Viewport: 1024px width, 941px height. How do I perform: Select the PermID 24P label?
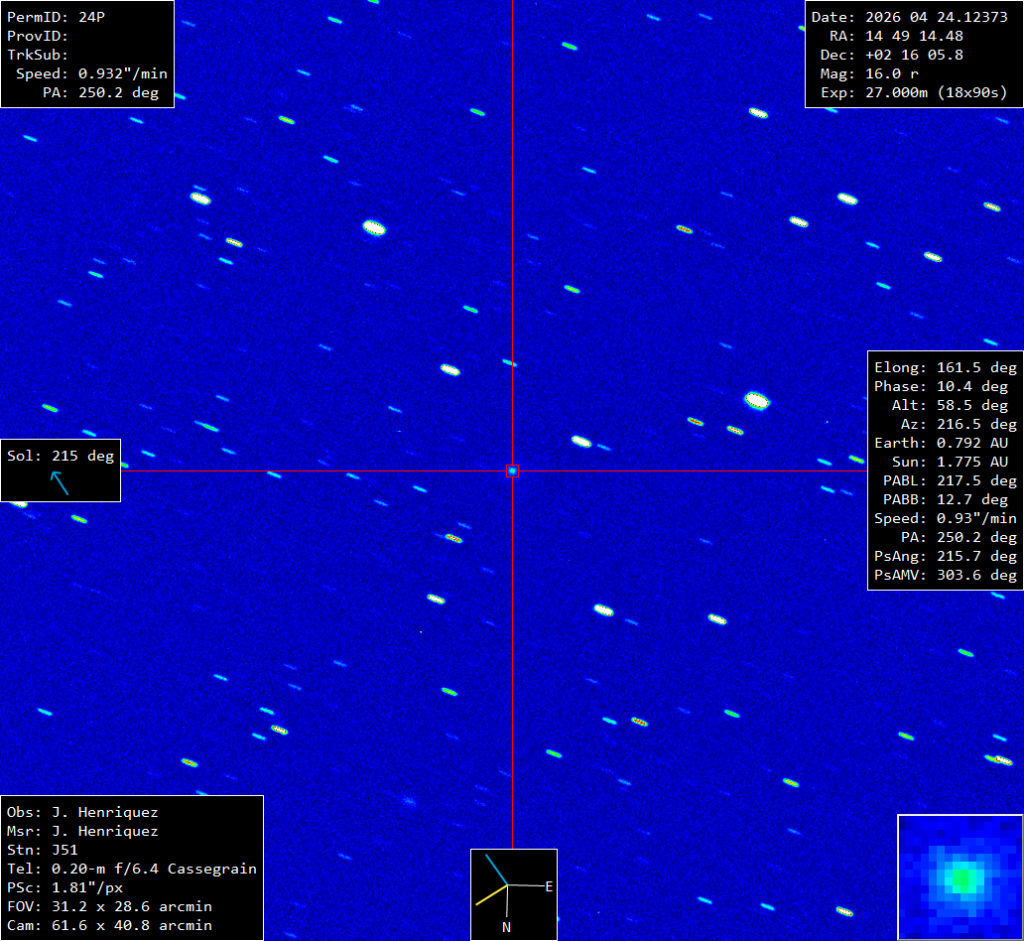pos(56,17)
